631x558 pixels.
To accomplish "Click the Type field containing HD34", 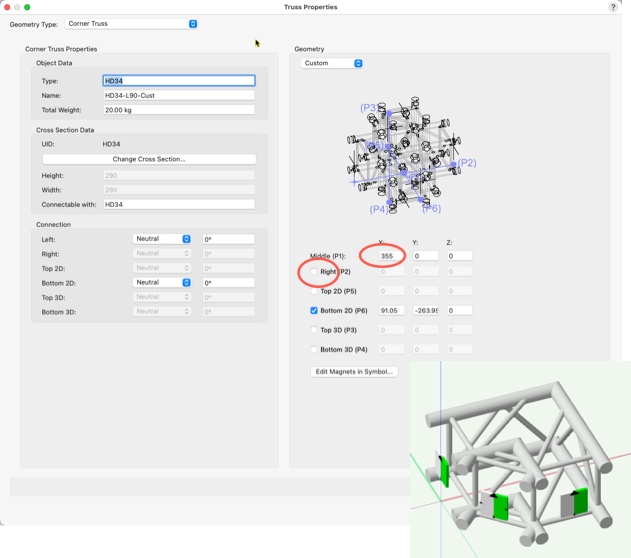I will (178, 81).
